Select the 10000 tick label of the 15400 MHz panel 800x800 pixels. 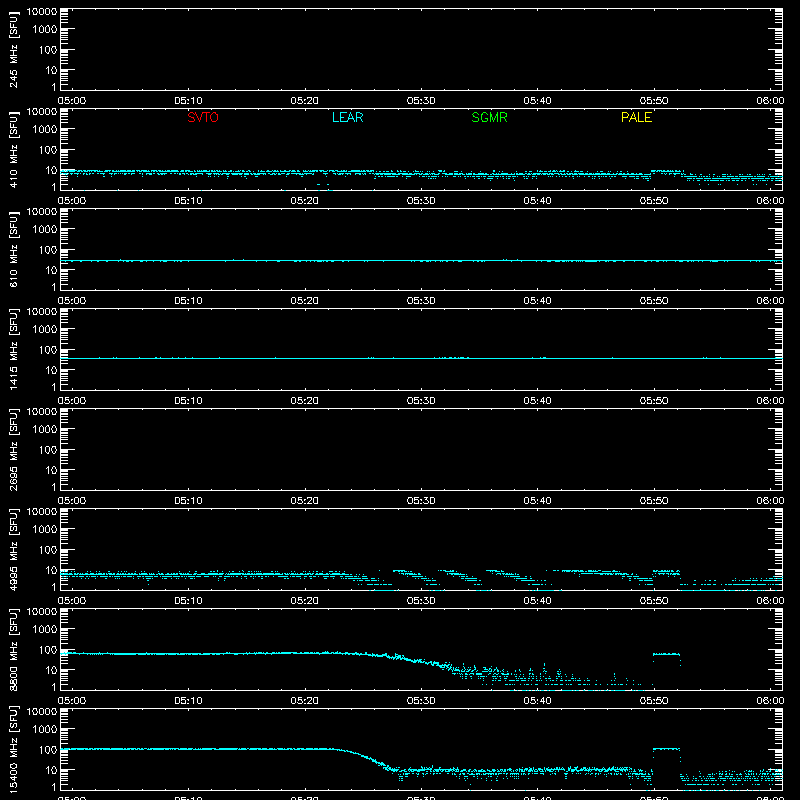point(42,712)
